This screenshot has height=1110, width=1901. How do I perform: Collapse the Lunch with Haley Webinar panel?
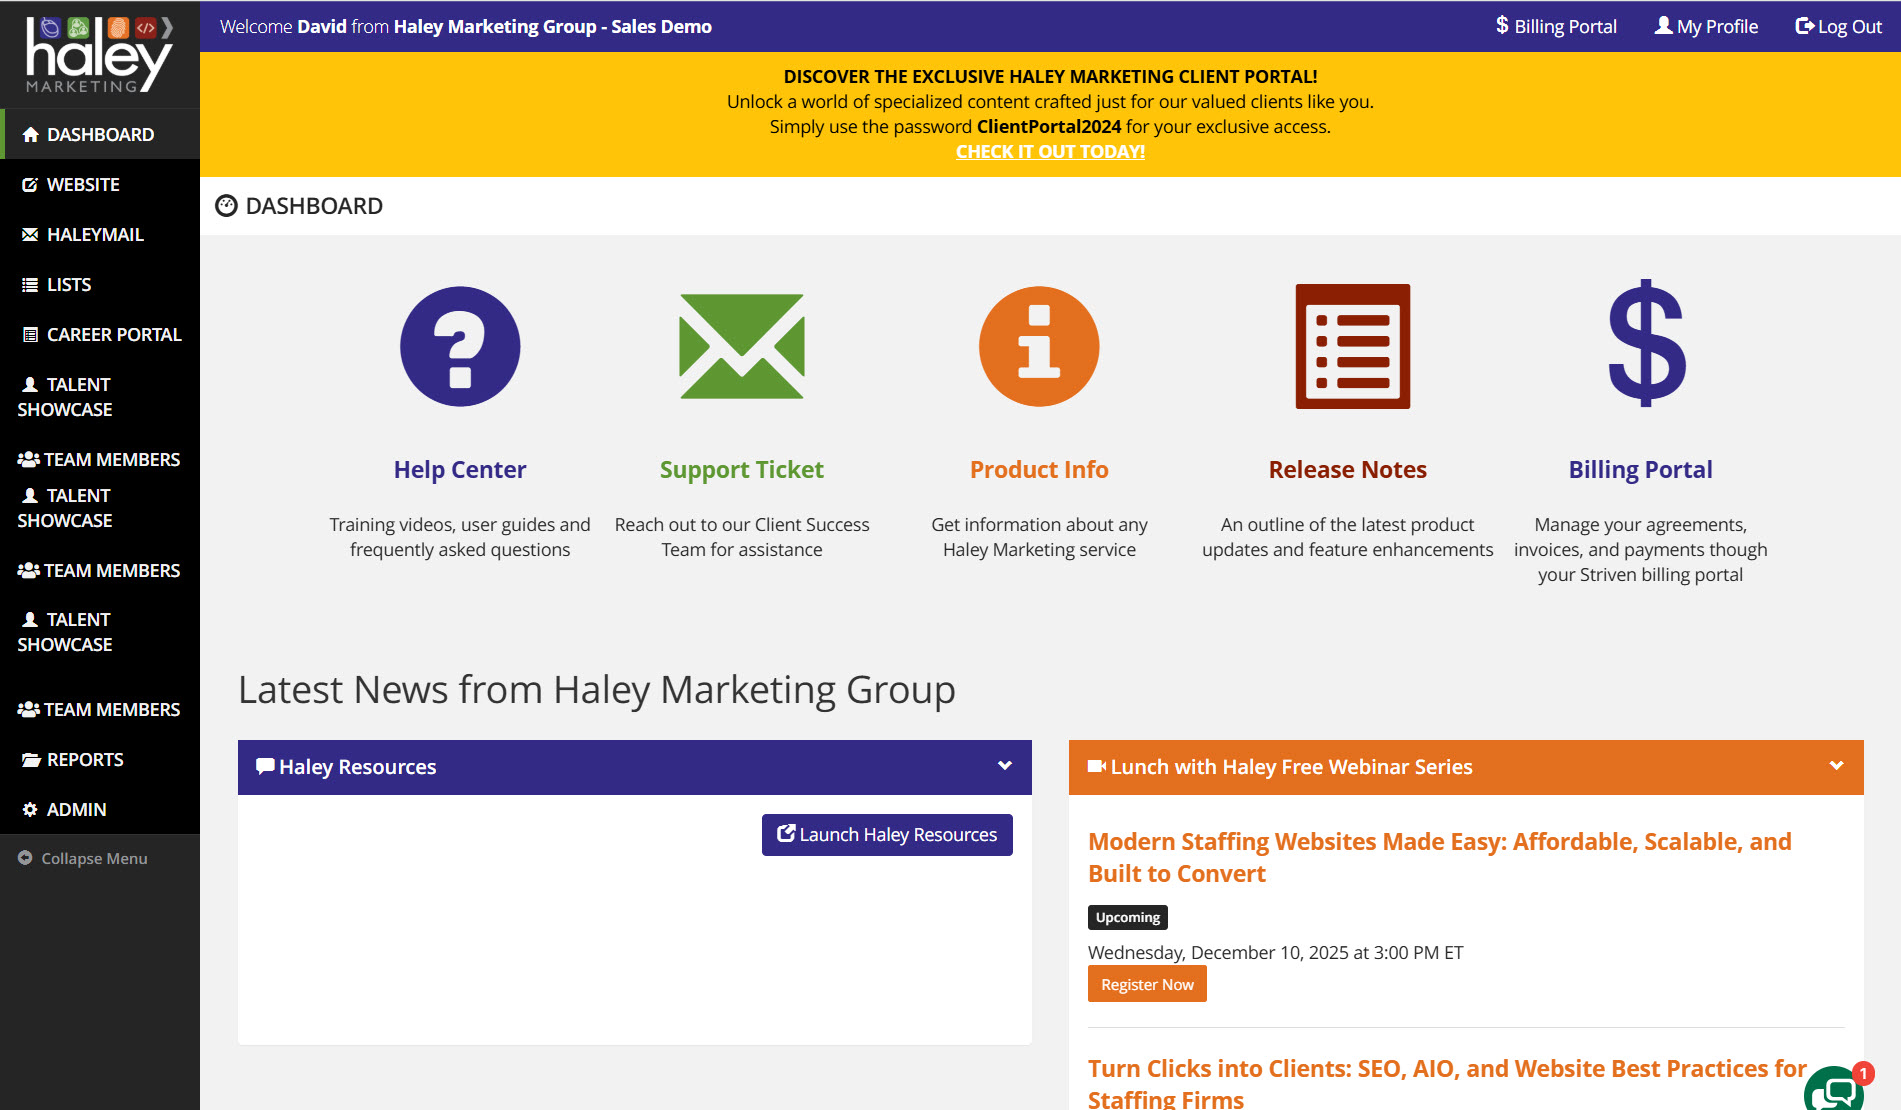(x=1836, y=766)
